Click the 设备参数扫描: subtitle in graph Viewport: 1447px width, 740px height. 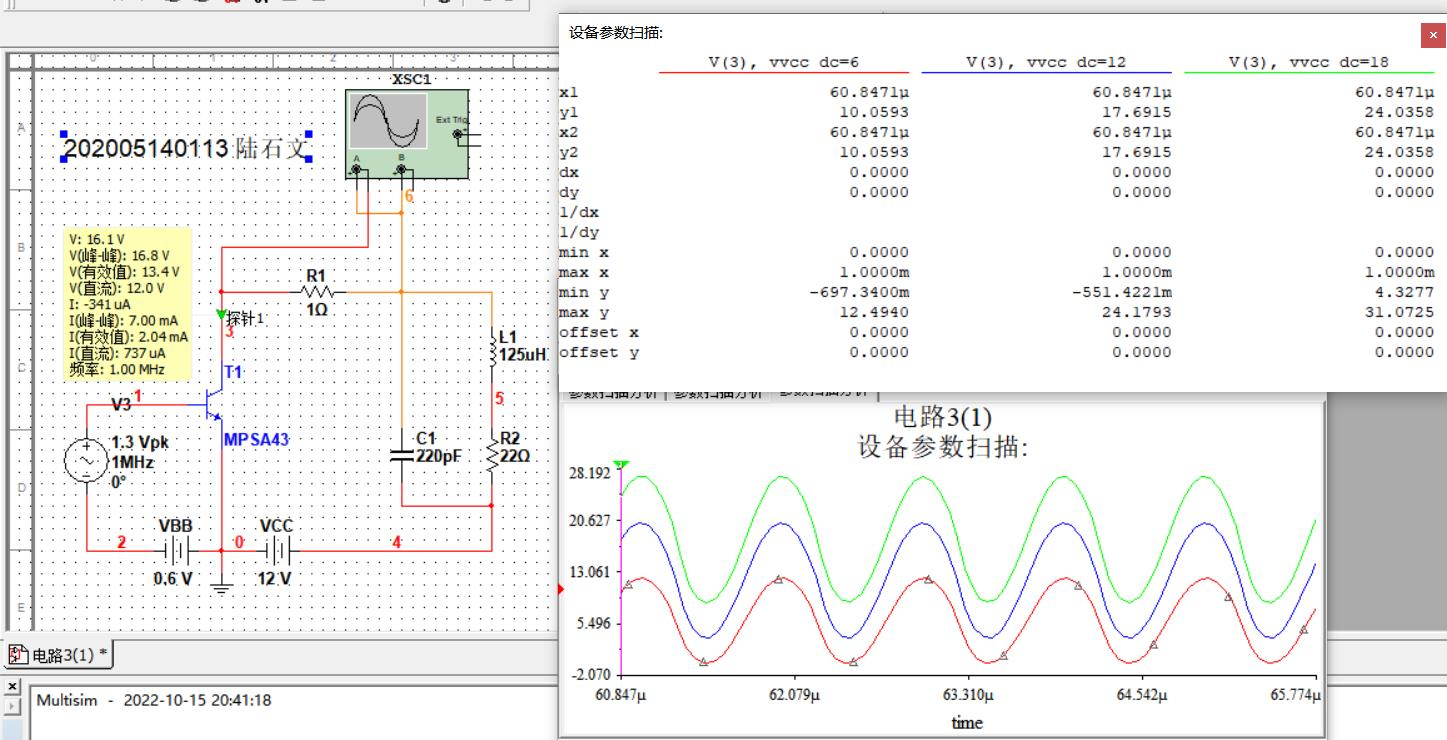942,447
